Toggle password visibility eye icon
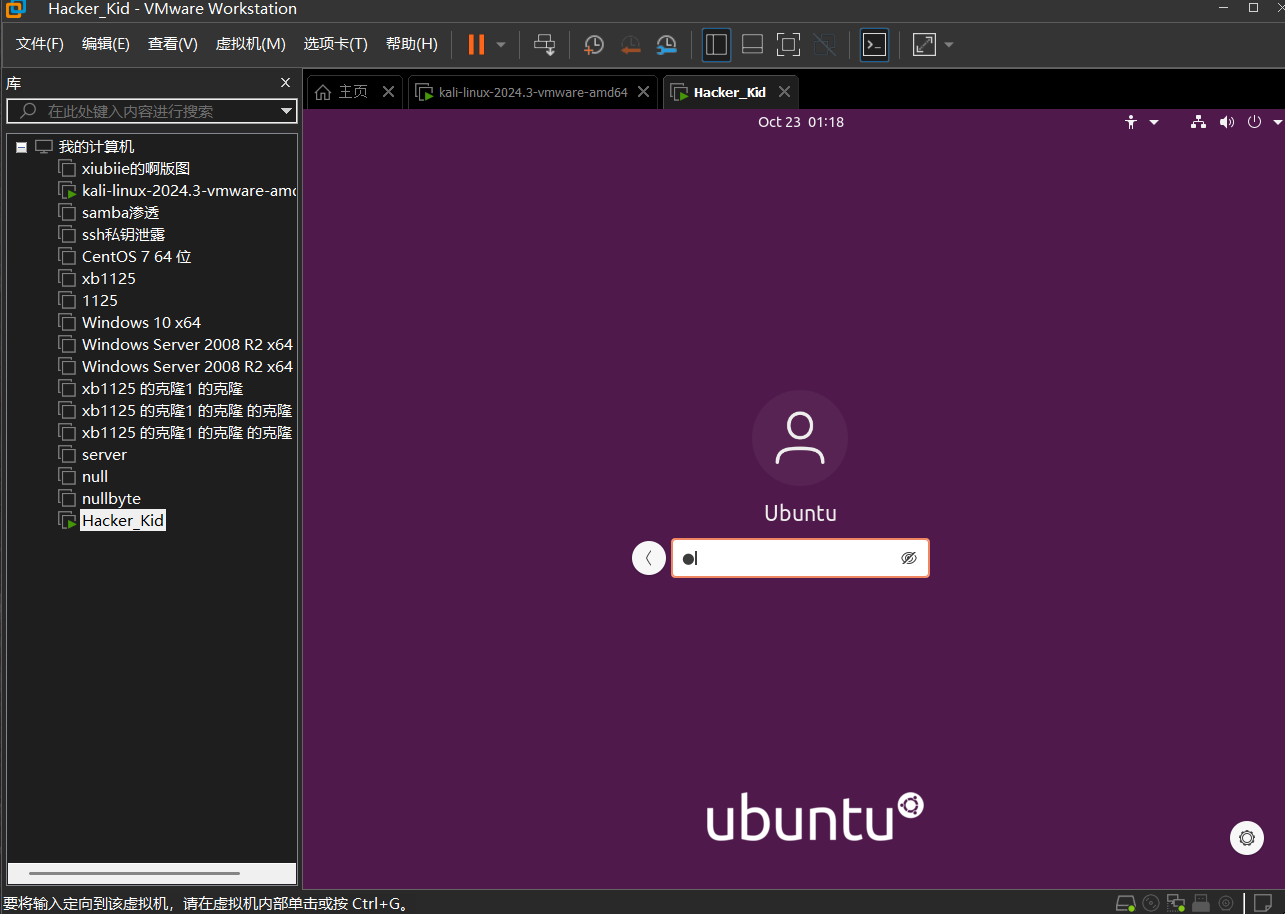Image resolution: width=1285 pixels, height=914 pixels. point(908,558)
